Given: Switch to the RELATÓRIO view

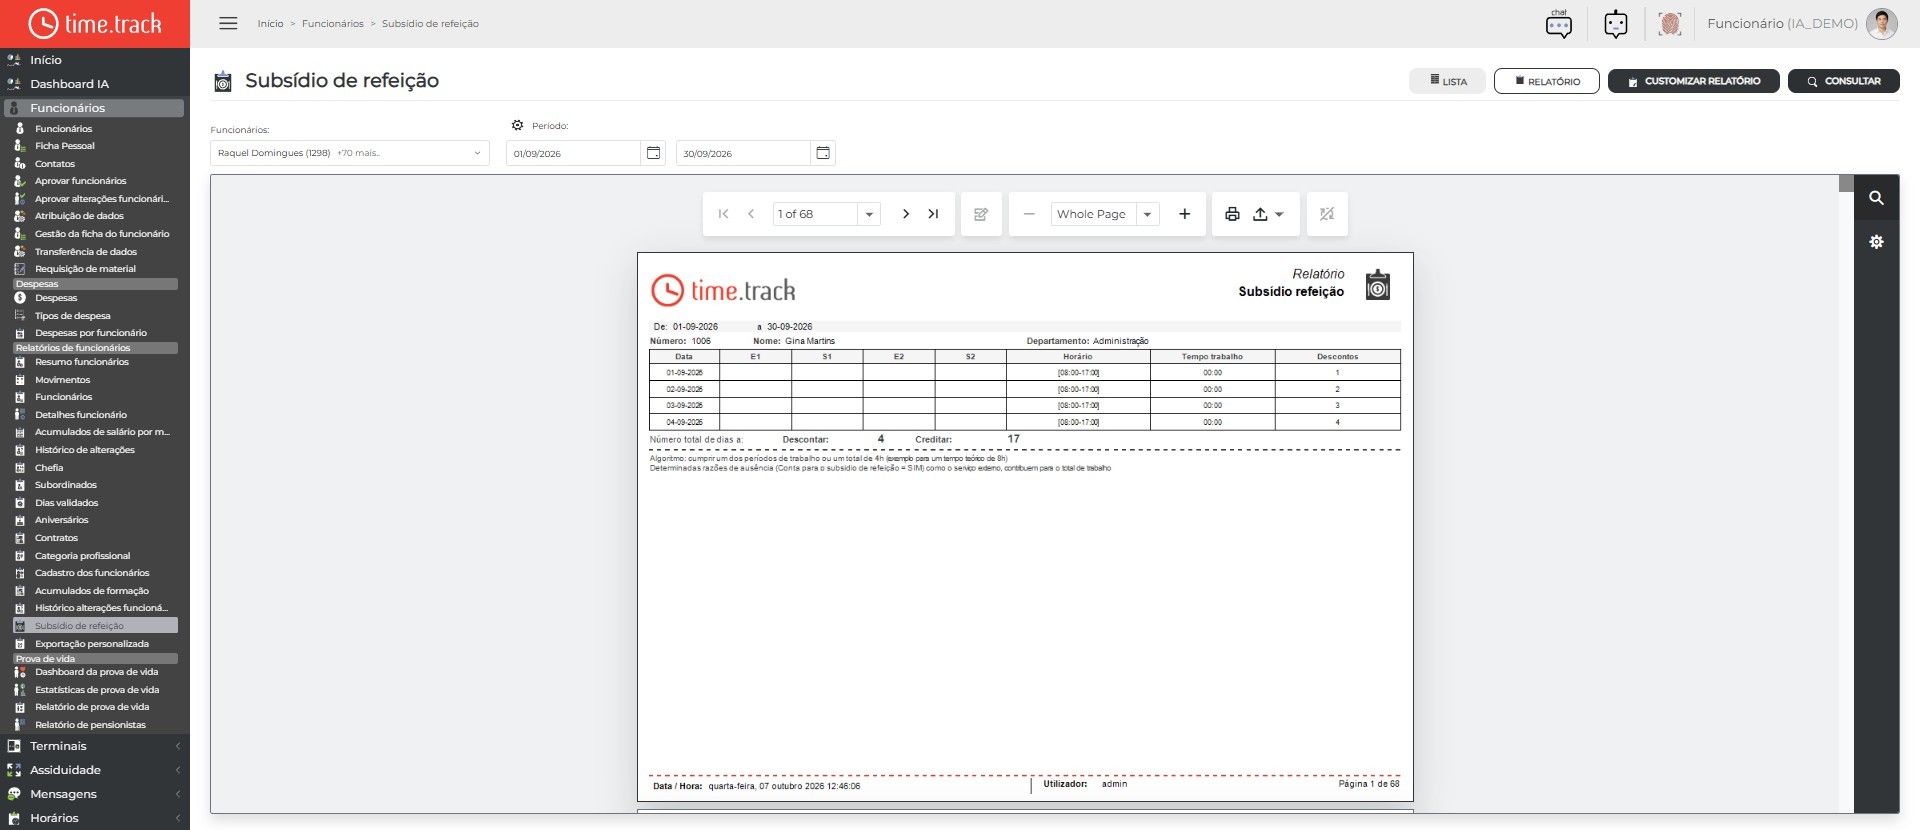Looking at the screenshot, I should pyautogui.click(x=1546, y=81).
